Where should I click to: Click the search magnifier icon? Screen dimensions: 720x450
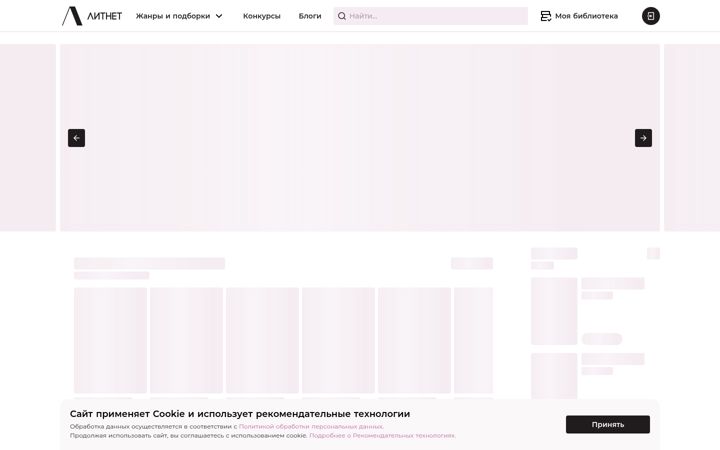pos(342,16)
